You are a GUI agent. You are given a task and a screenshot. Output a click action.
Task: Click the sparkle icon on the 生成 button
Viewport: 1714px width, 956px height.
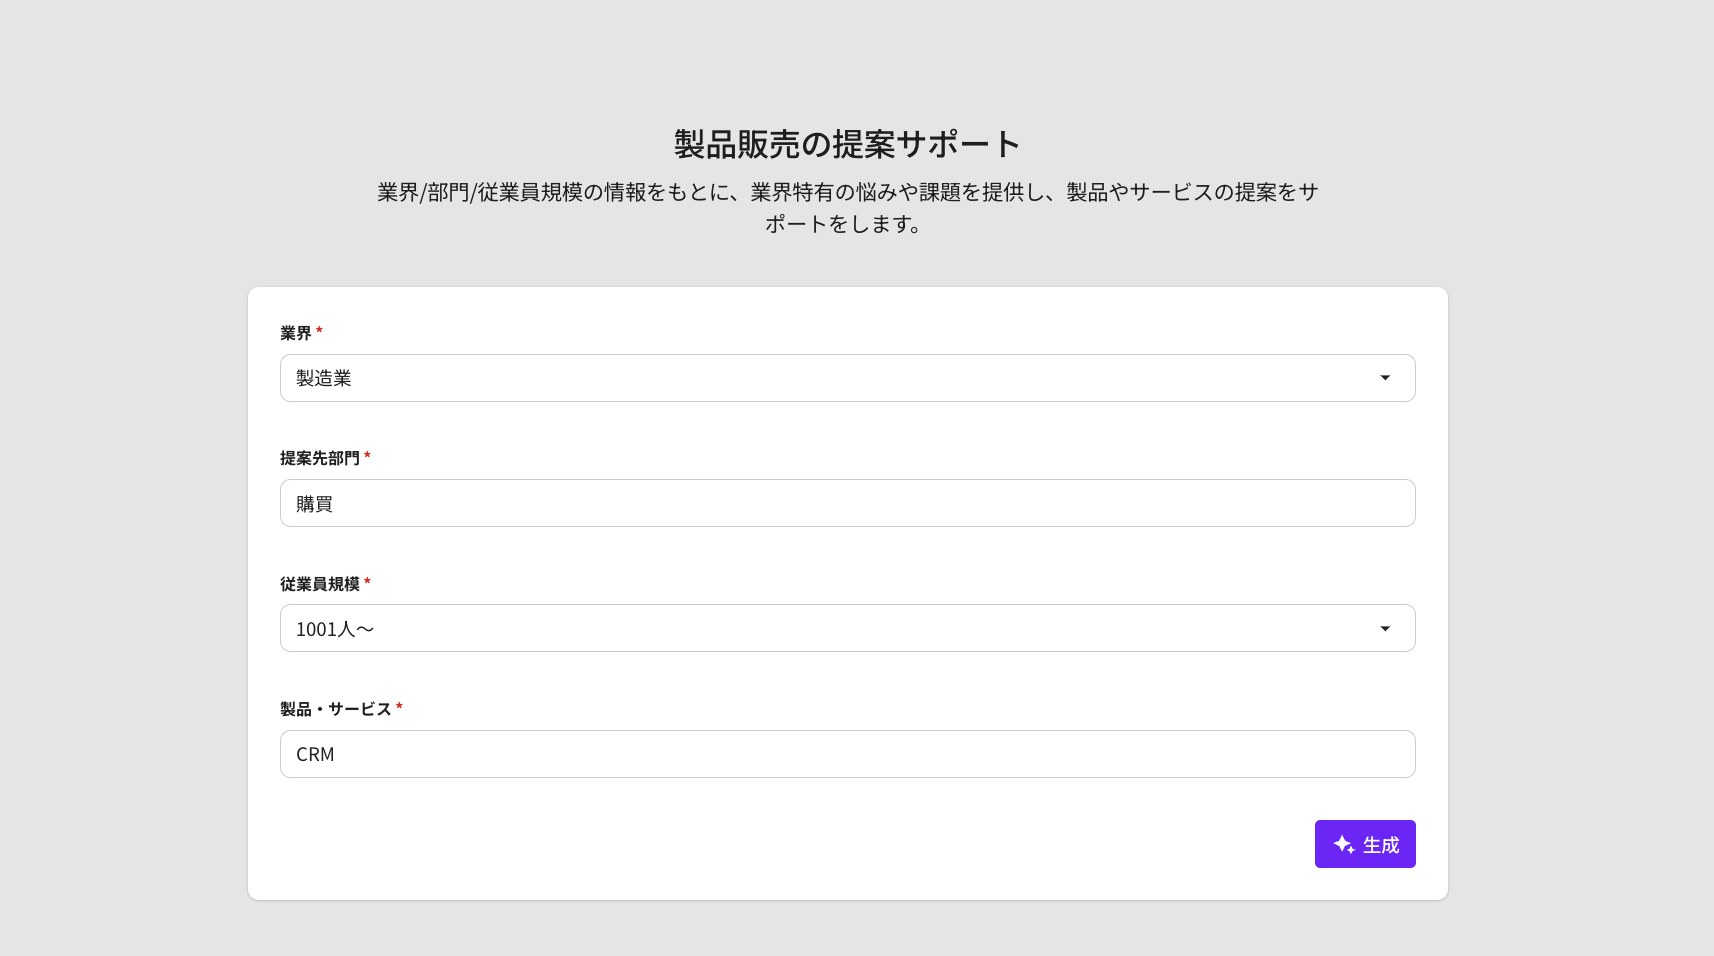[1343, 845]
